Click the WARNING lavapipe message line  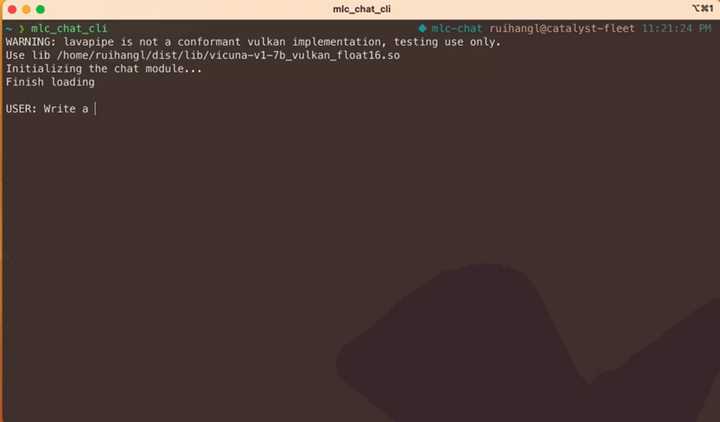coord(253,42)
